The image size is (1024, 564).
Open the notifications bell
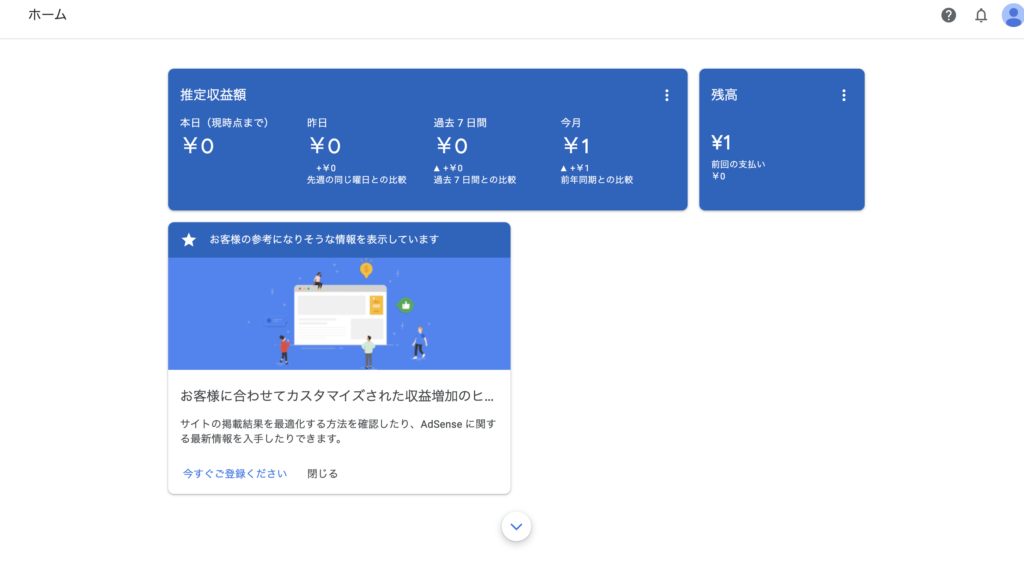click(x=981, y=15)
